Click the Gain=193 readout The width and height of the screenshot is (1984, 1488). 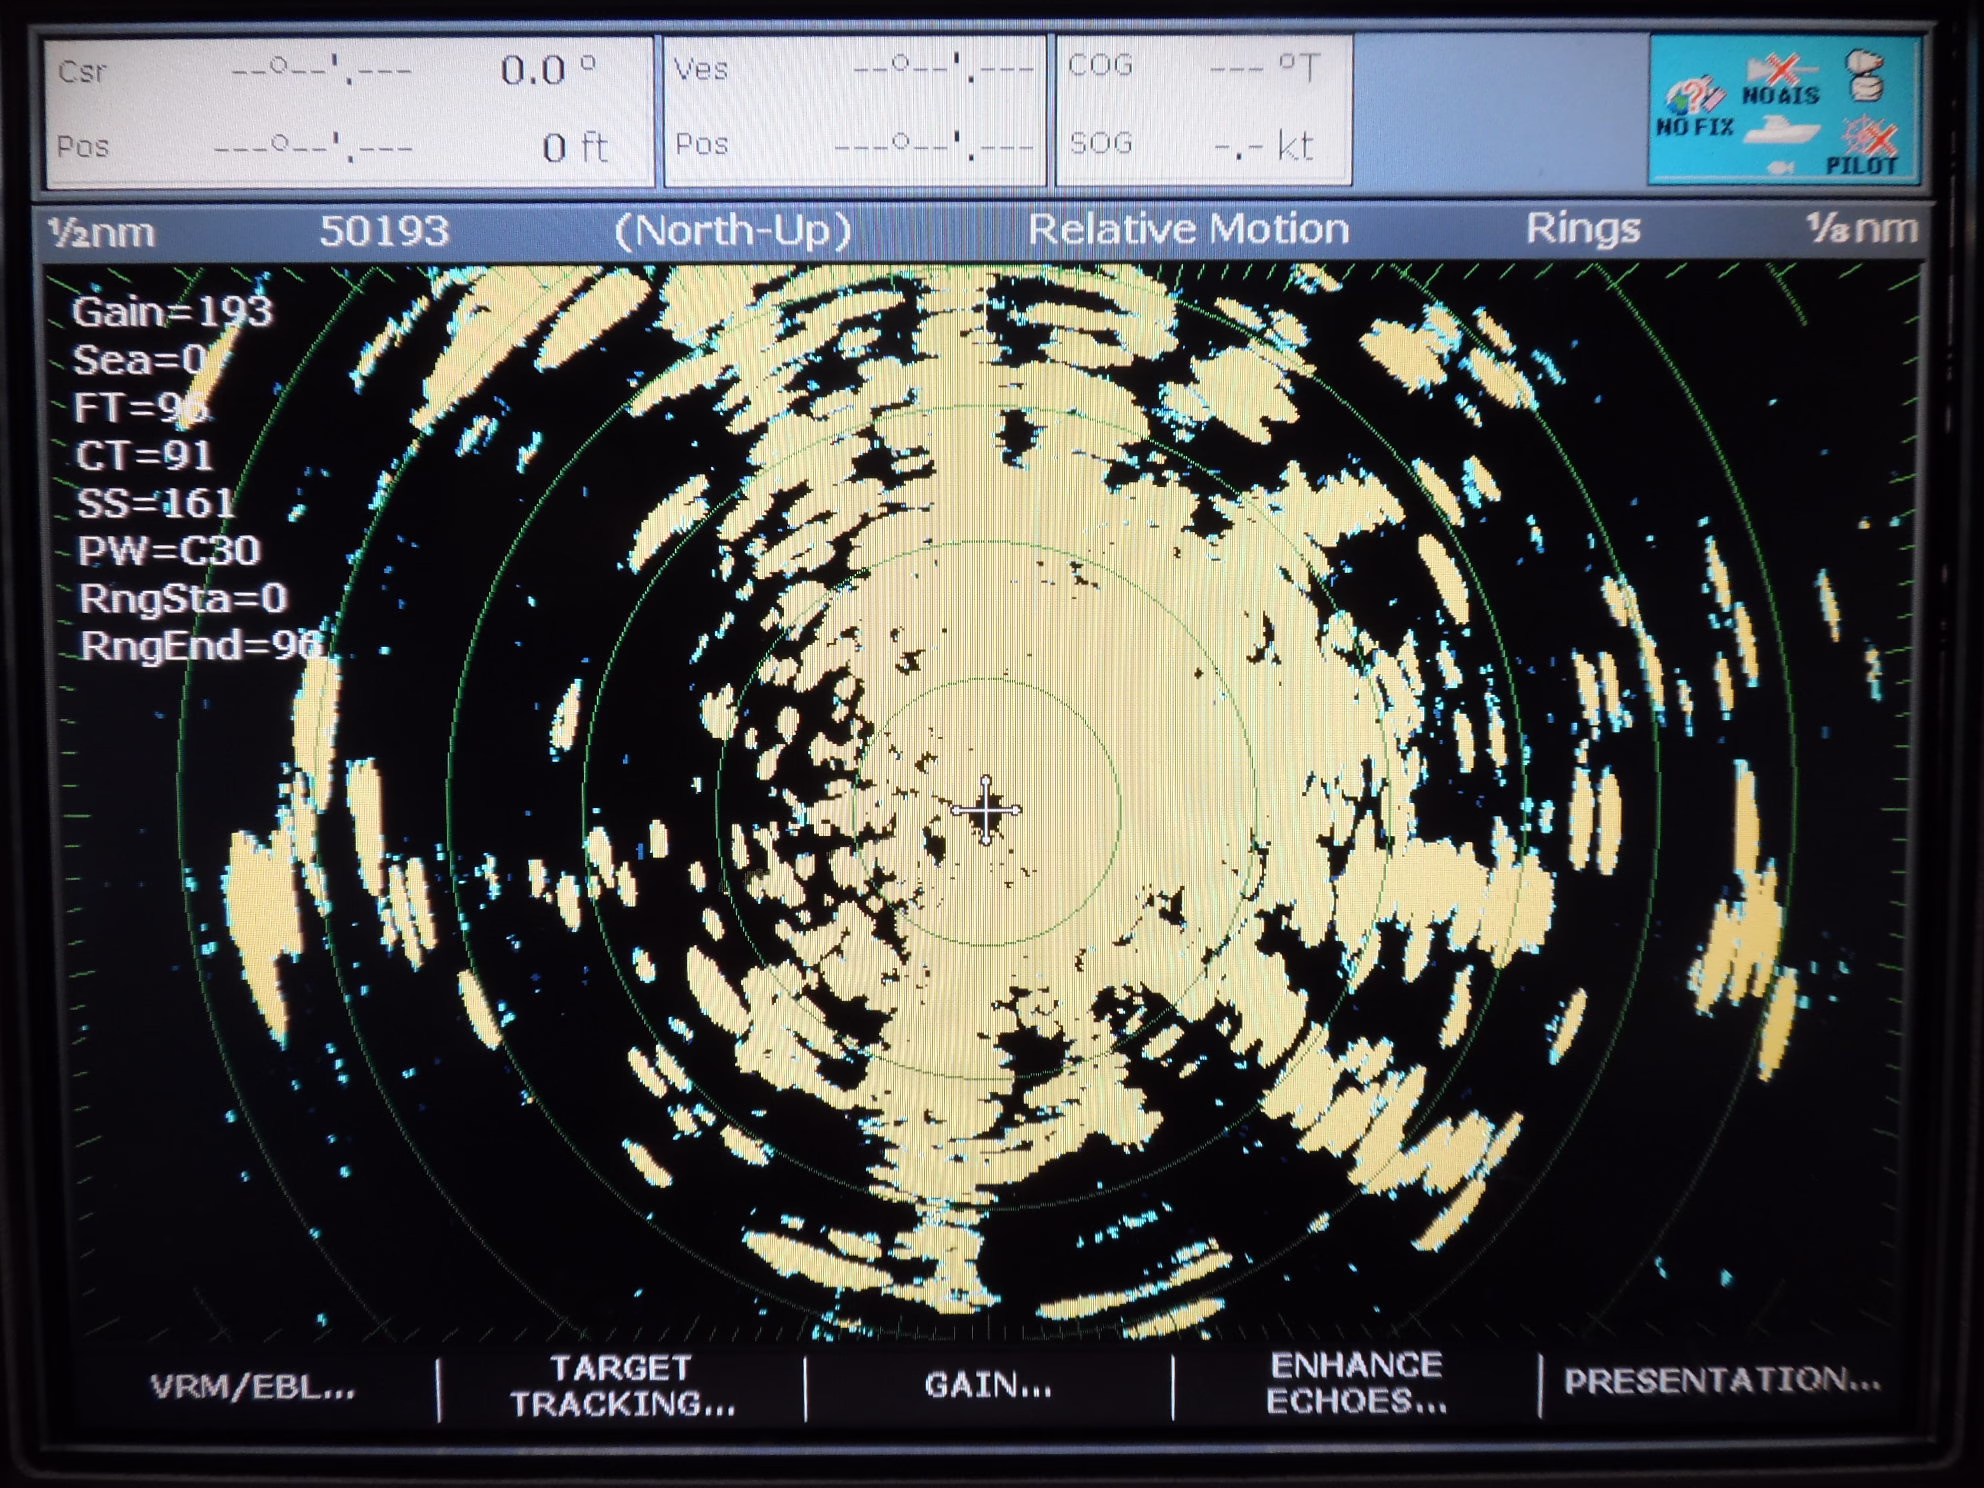(172, 312)
